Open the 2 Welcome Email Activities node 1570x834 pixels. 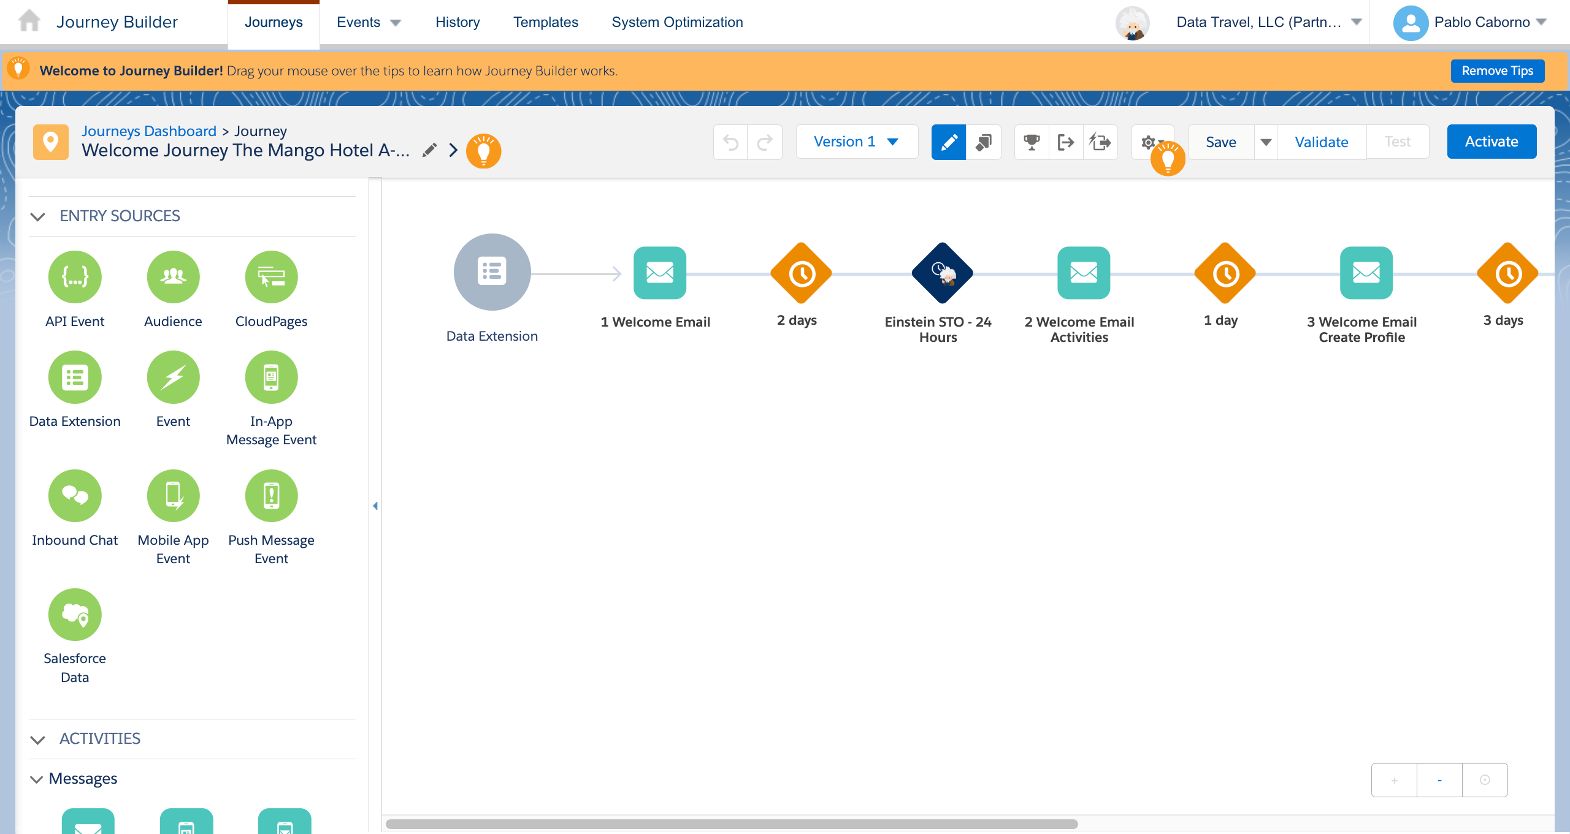click(x=1084, y=272)
